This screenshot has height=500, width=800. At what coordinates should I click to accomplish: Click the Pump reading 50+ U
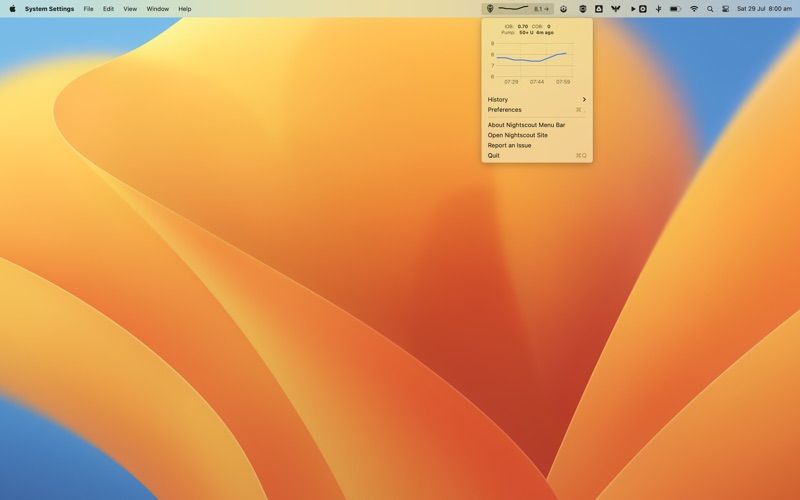tap(526, 33)
